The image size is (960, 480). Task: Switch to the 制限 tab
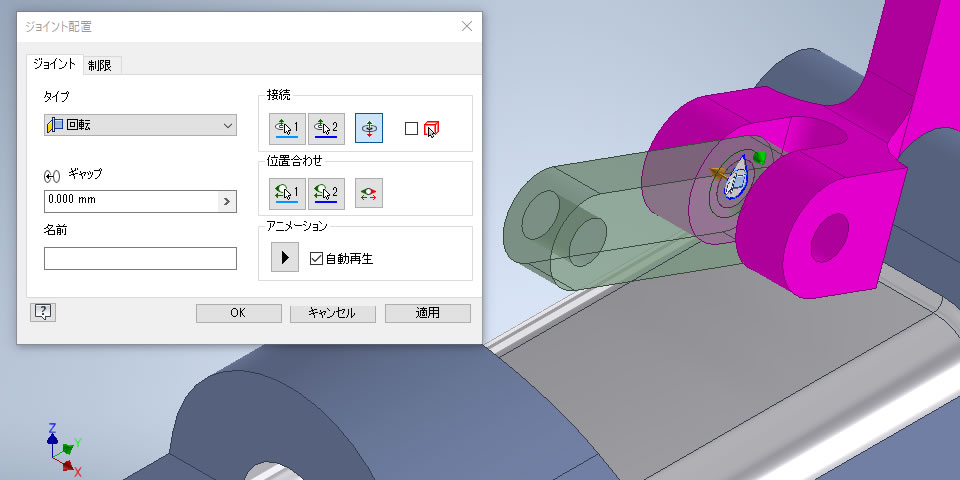(100, 66)
